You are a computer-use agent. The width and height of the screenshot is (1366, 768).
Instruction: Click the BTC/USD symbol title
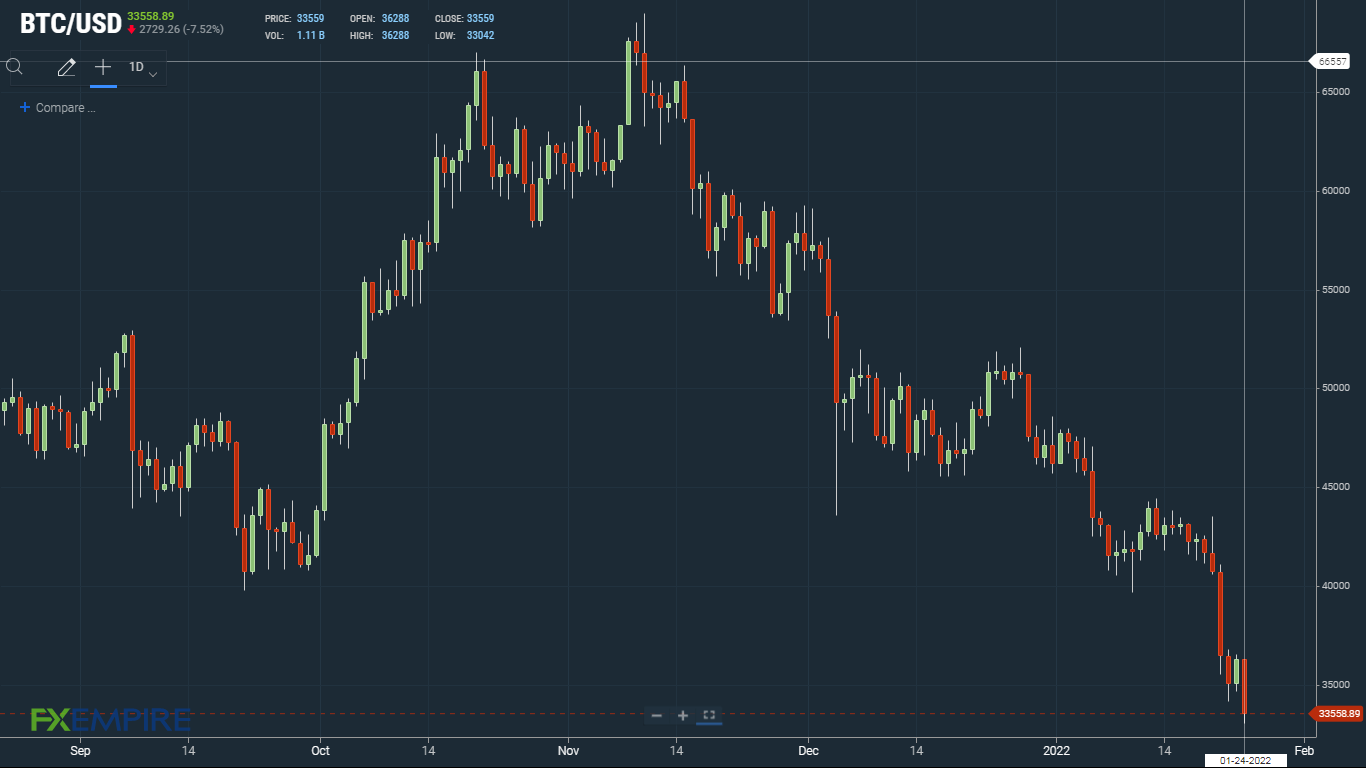[71, 23]
